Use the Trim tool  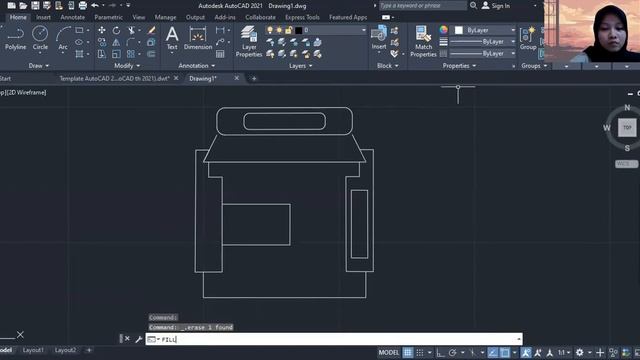[x=131, y=30]
